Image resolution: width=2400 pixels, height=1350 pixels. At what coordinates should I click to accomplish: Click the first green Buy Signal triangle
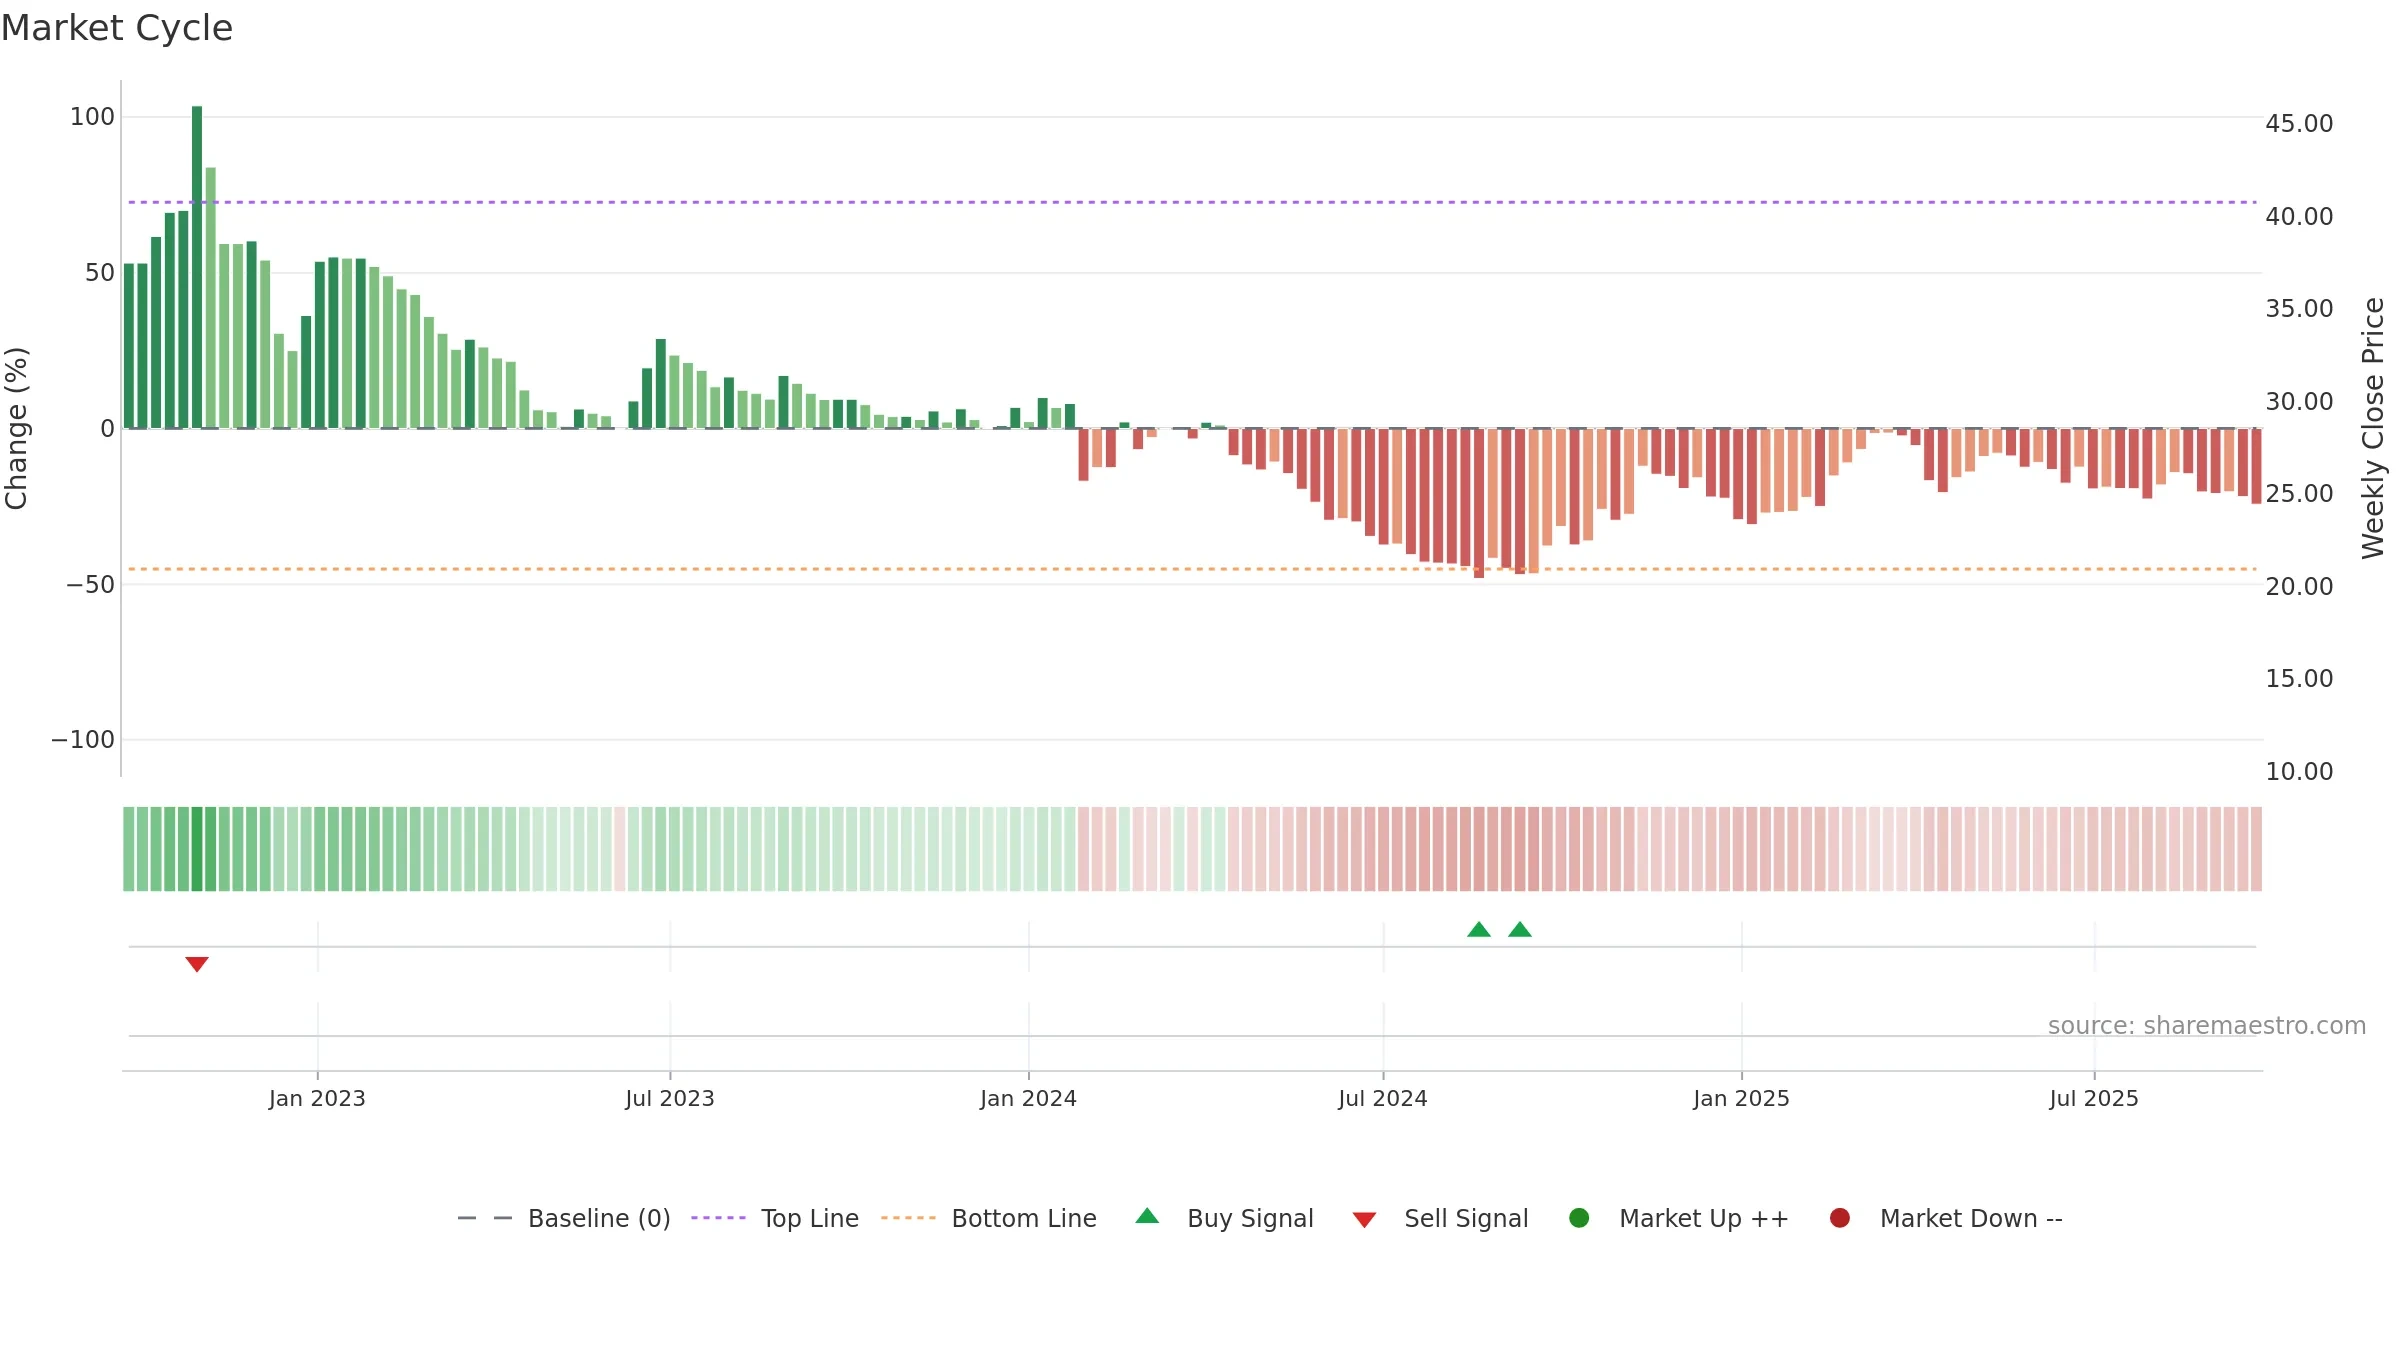(1479, 929)
